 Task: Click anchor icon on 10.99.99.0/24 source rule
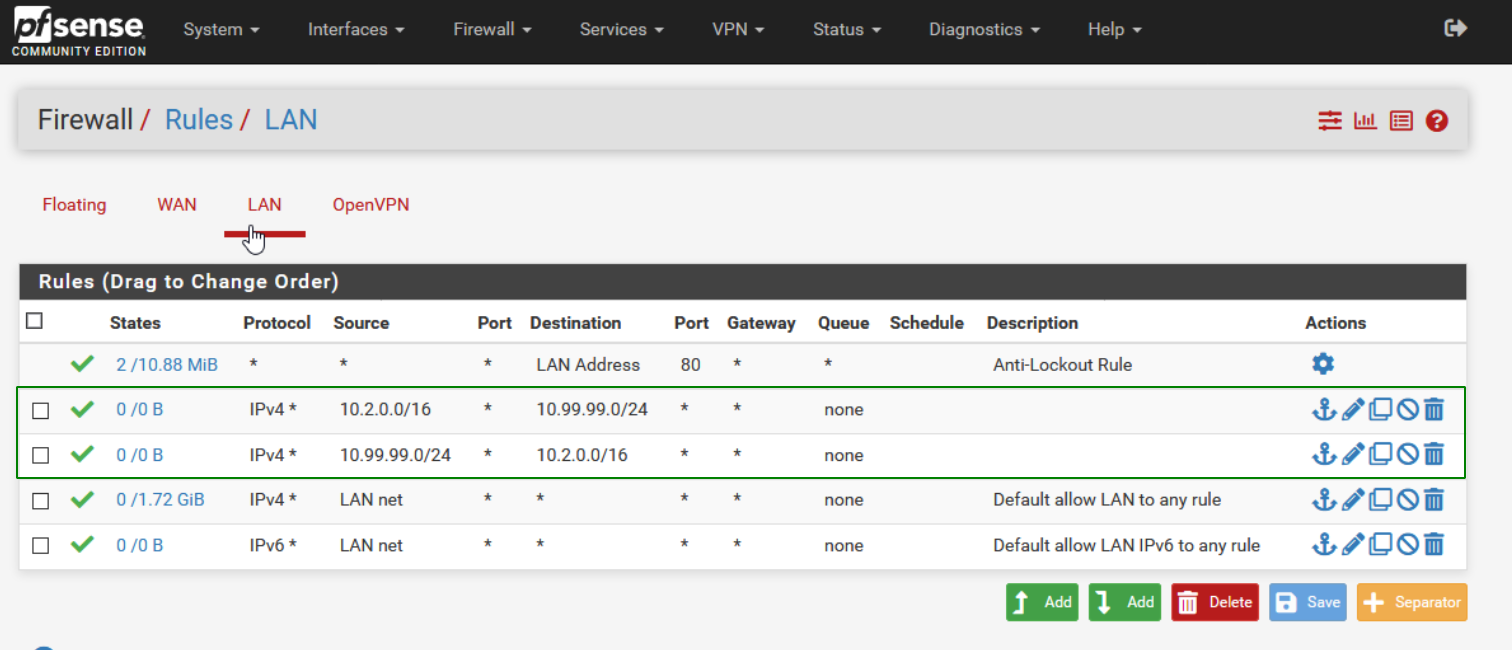click(1324, 454)
